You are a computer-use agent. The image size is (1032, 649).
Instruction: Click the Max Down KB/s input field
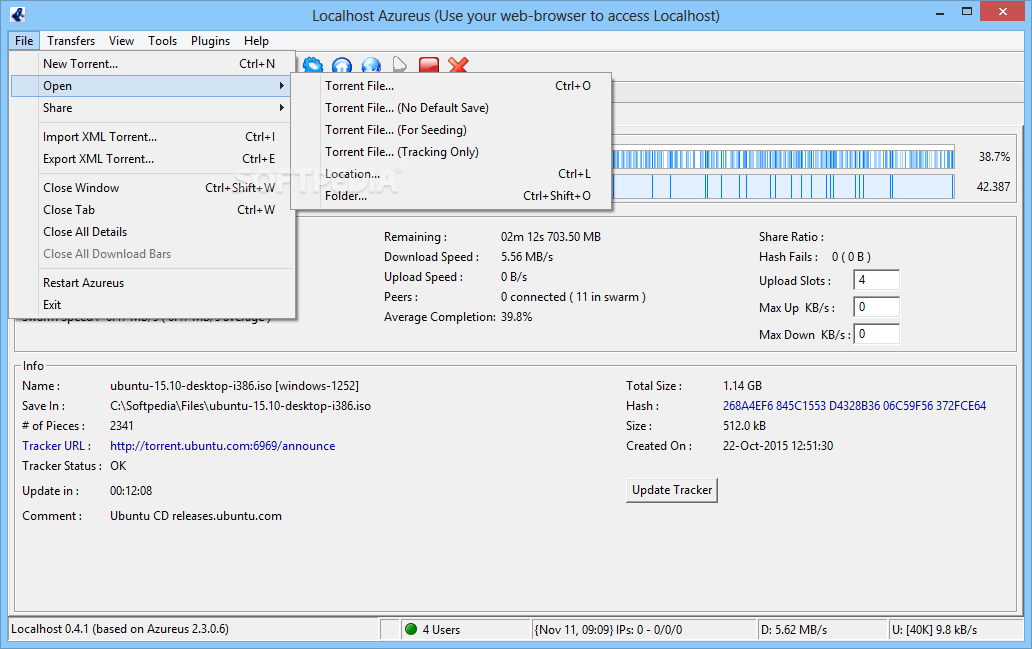click(x=876, y=334)
